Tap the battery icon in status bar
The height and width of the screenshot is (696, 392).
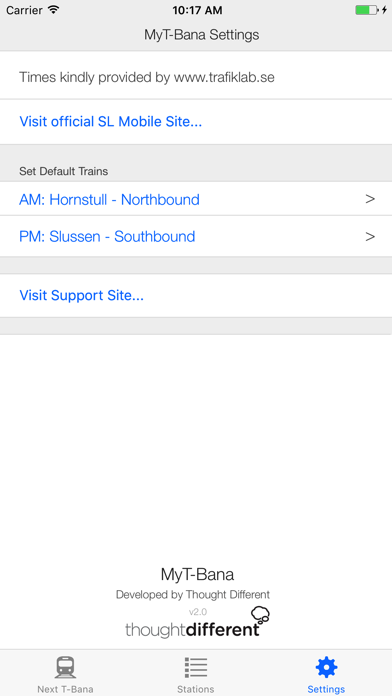pos(366,10)
